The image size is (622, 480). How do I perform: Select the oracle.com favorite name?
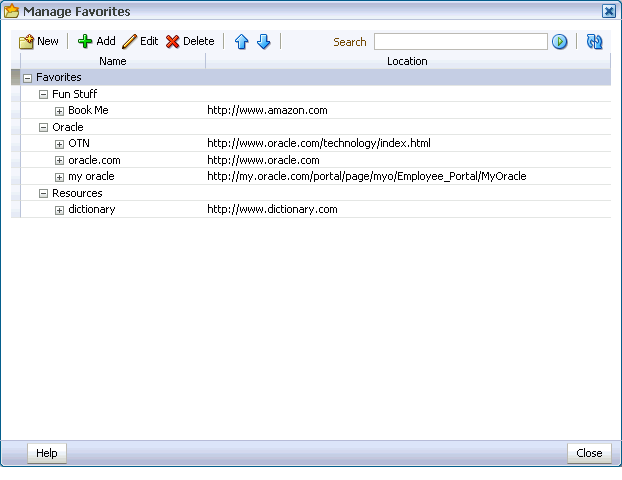point(94,160)
